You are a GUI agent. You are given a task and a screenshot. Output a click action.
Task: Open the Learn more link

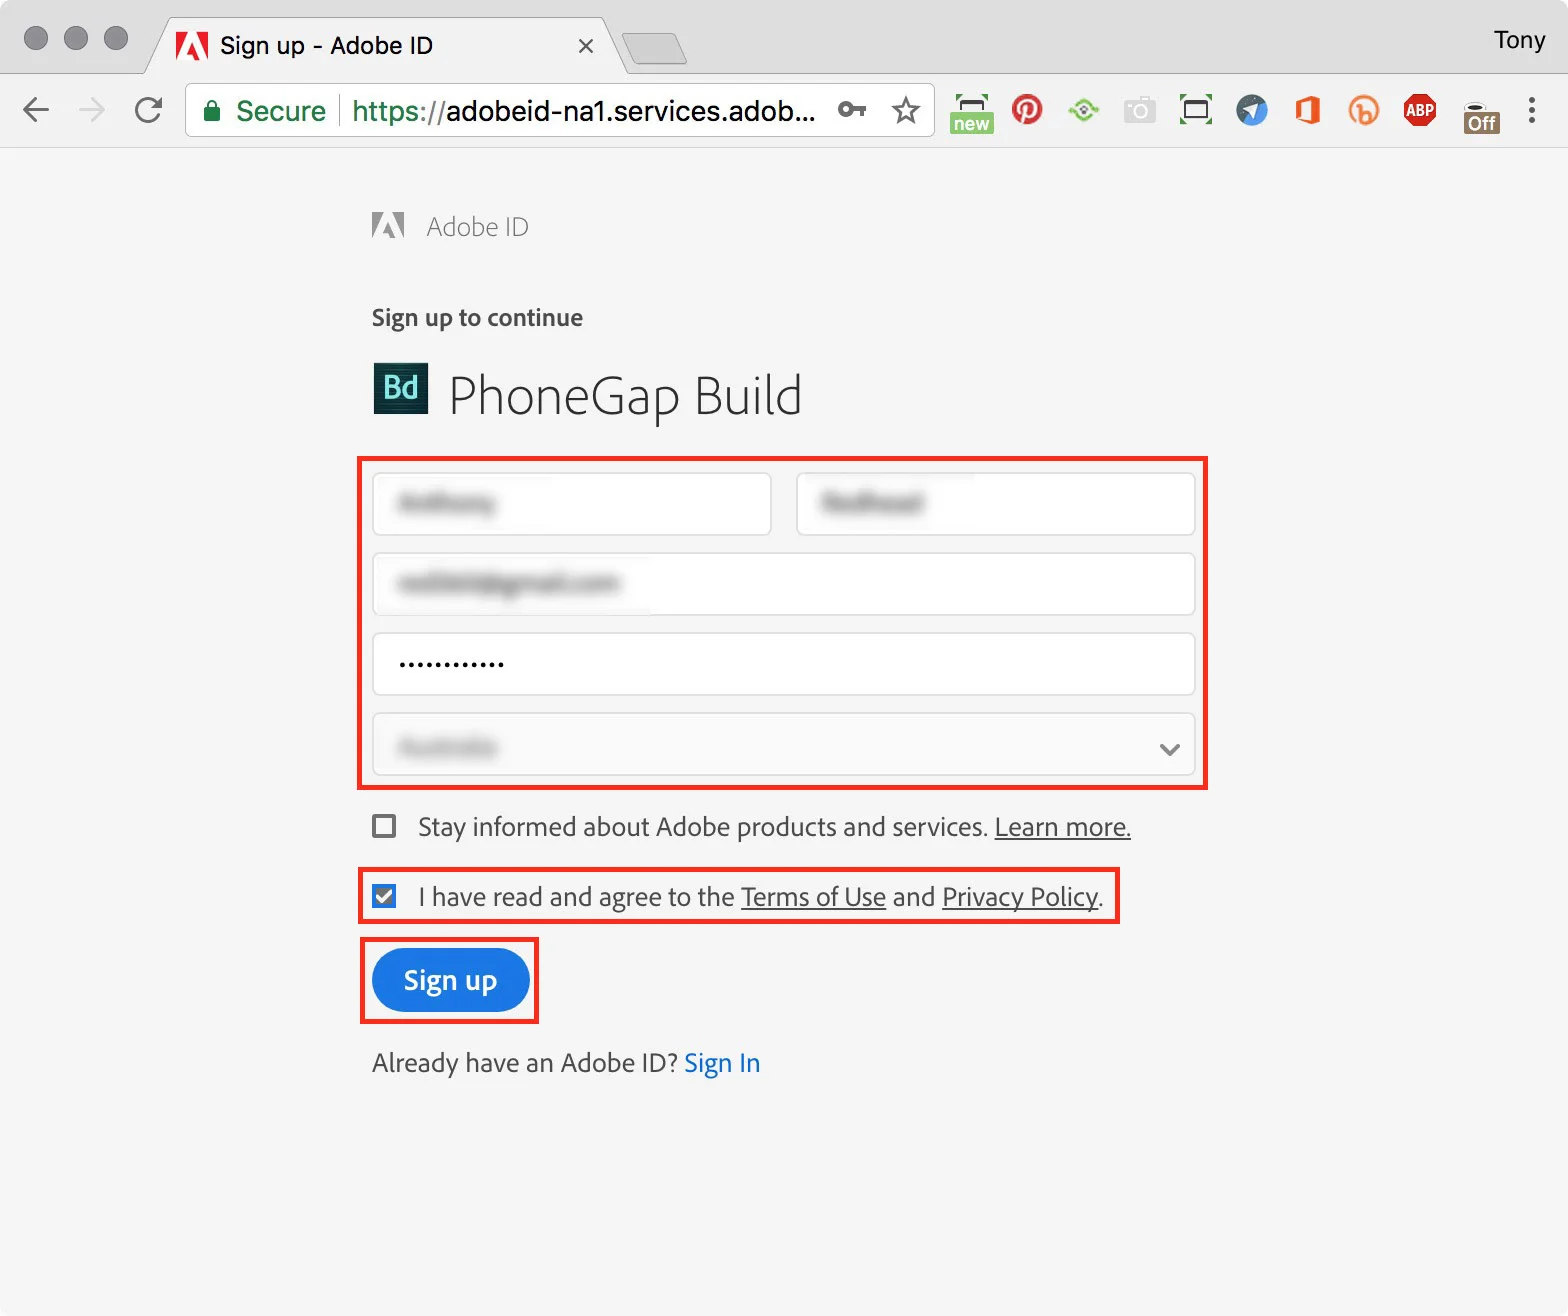pos(1062,827)
